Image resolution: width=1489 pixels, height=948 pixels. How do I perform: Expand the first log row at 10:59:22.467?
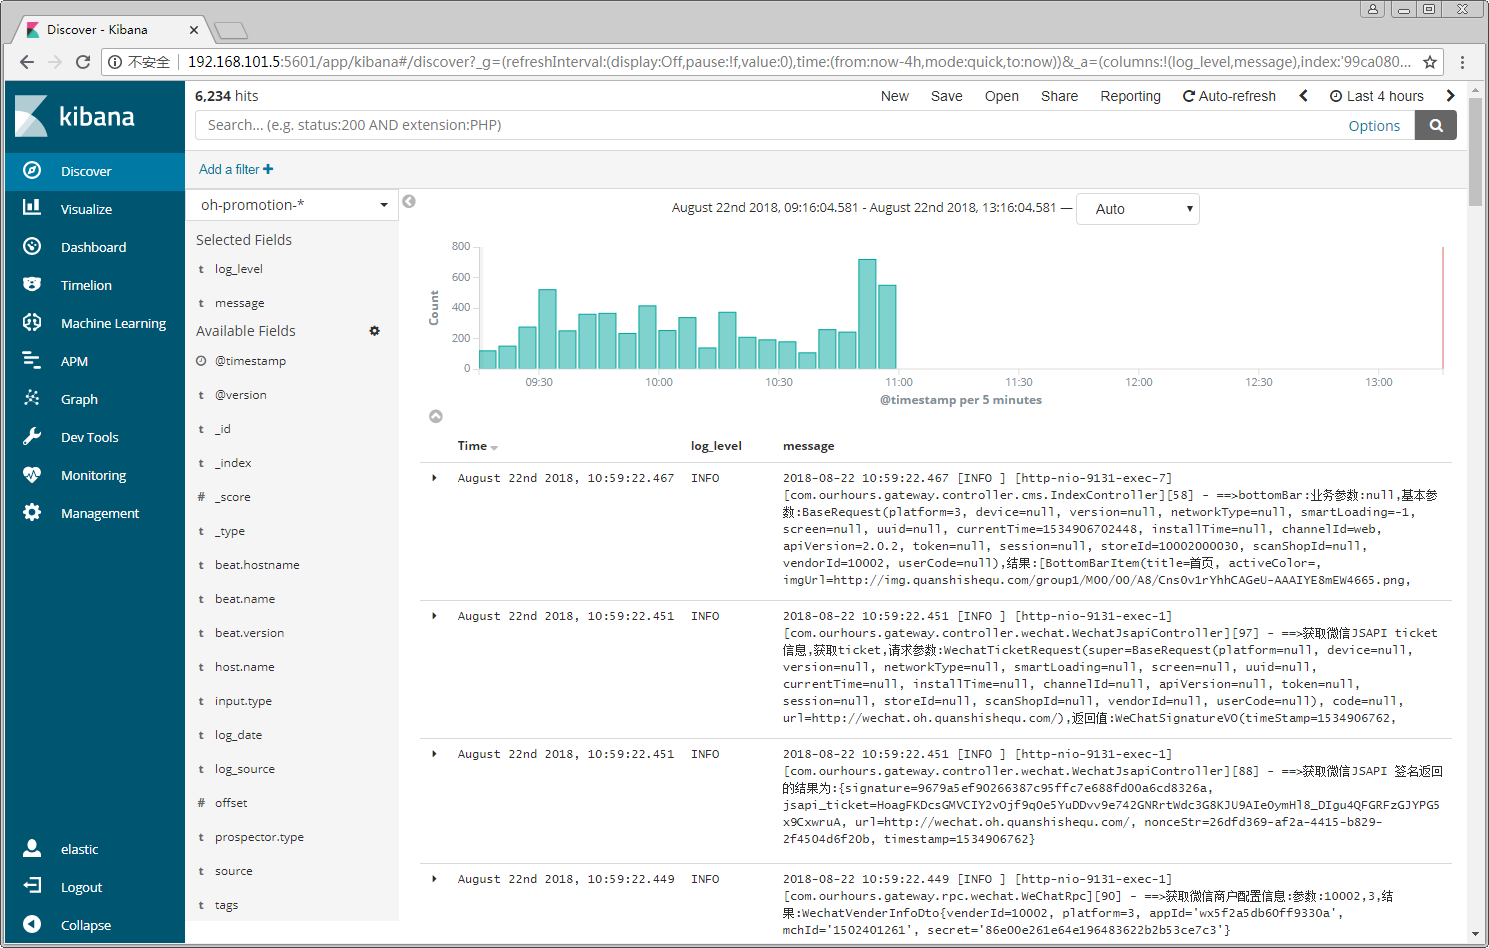point(434,478)
